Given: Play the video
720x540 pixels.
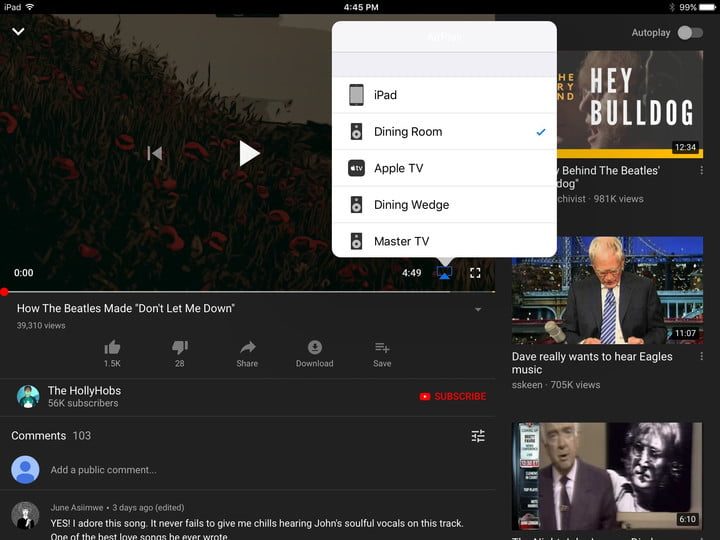Looking at the screenshot, I should (249, 153).
